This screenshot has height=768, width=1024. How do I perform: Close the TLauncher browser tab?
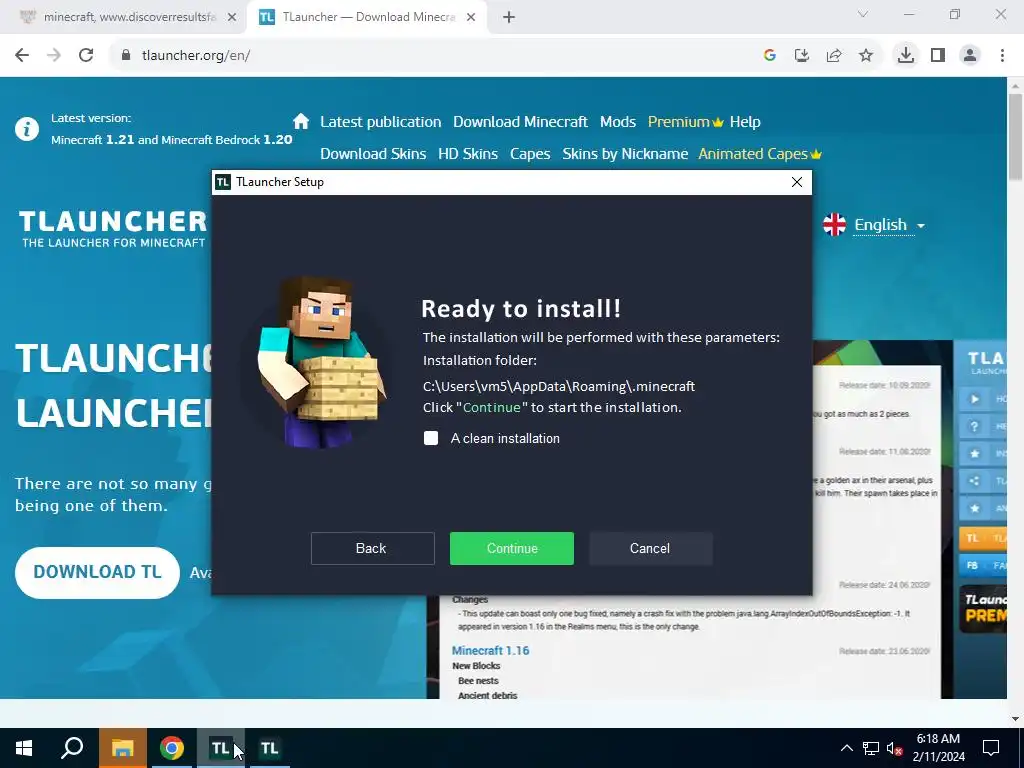pyautogui.click(x=471, y=18)
